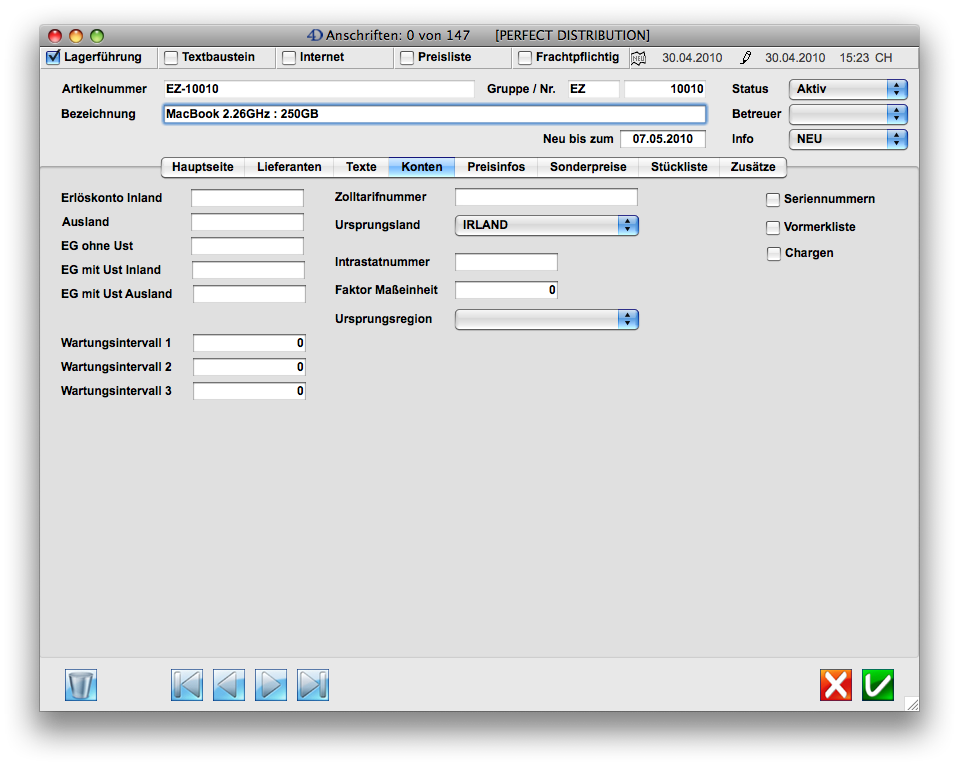Screen dimensions: 959x766
Task: Jump to first record arrow icon
Action: [x=187, y=685]
